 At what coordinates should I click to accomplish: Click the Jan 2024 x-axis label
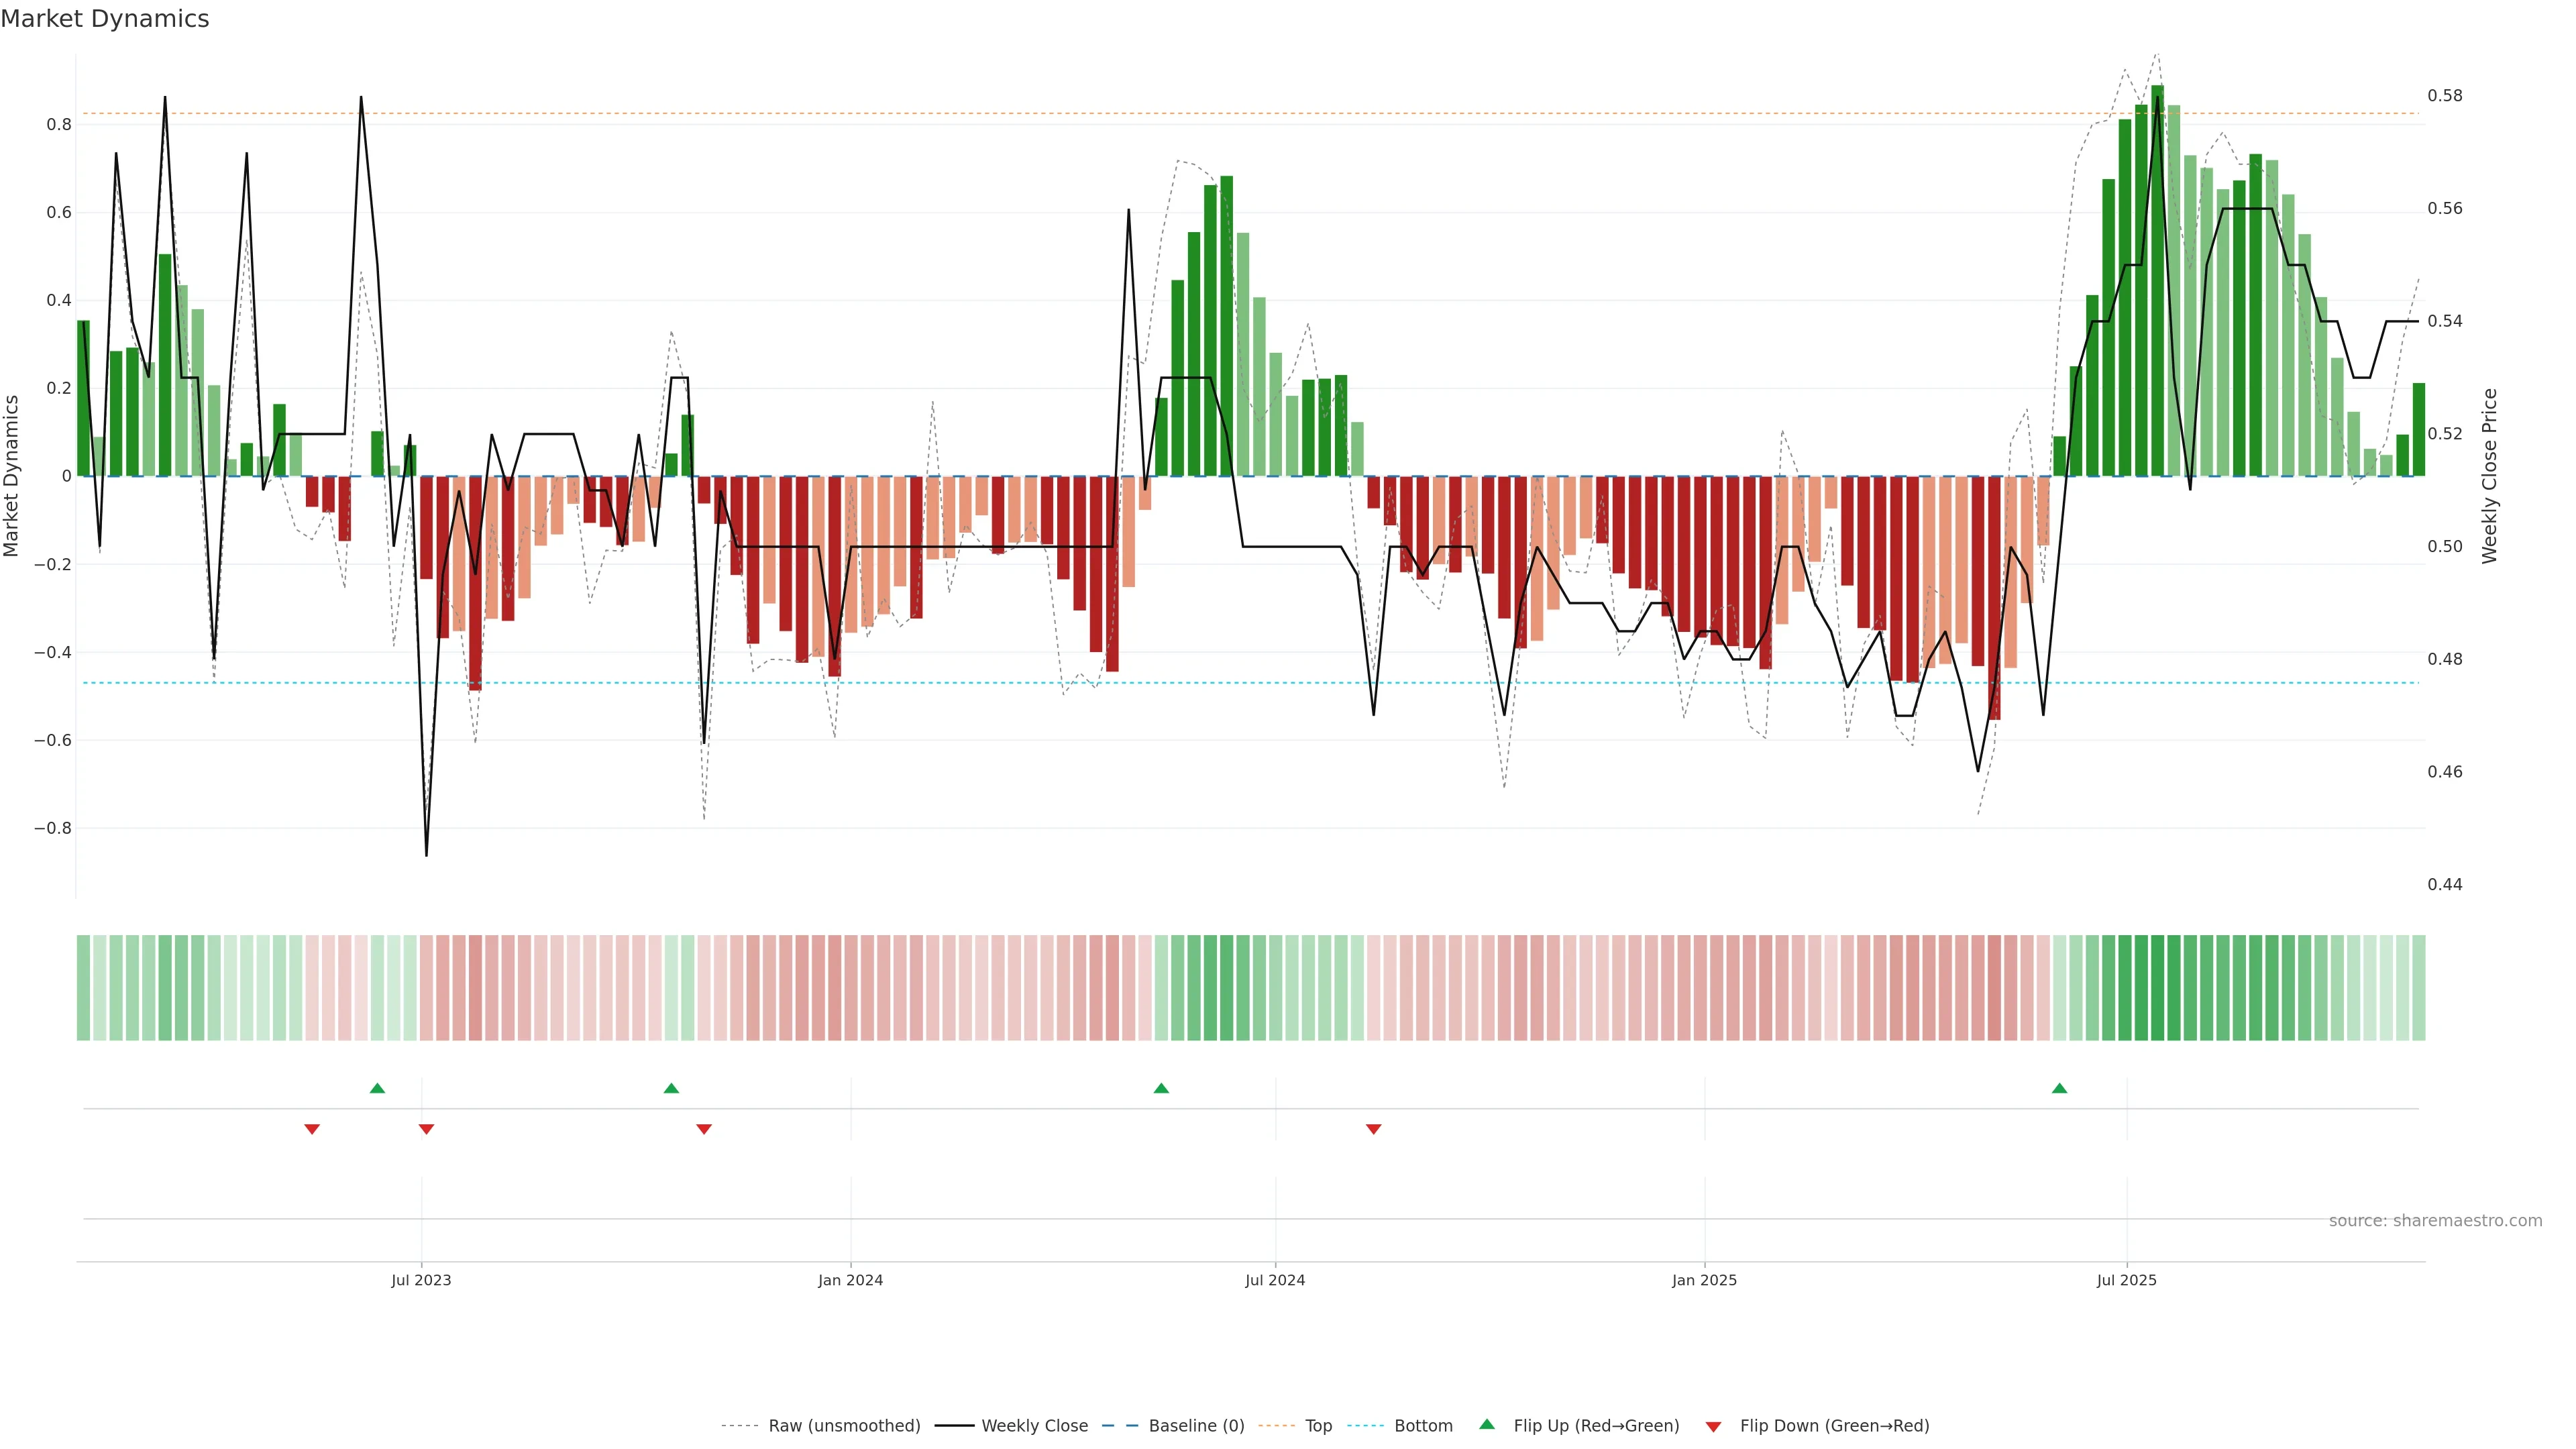tap(850, 1280)
